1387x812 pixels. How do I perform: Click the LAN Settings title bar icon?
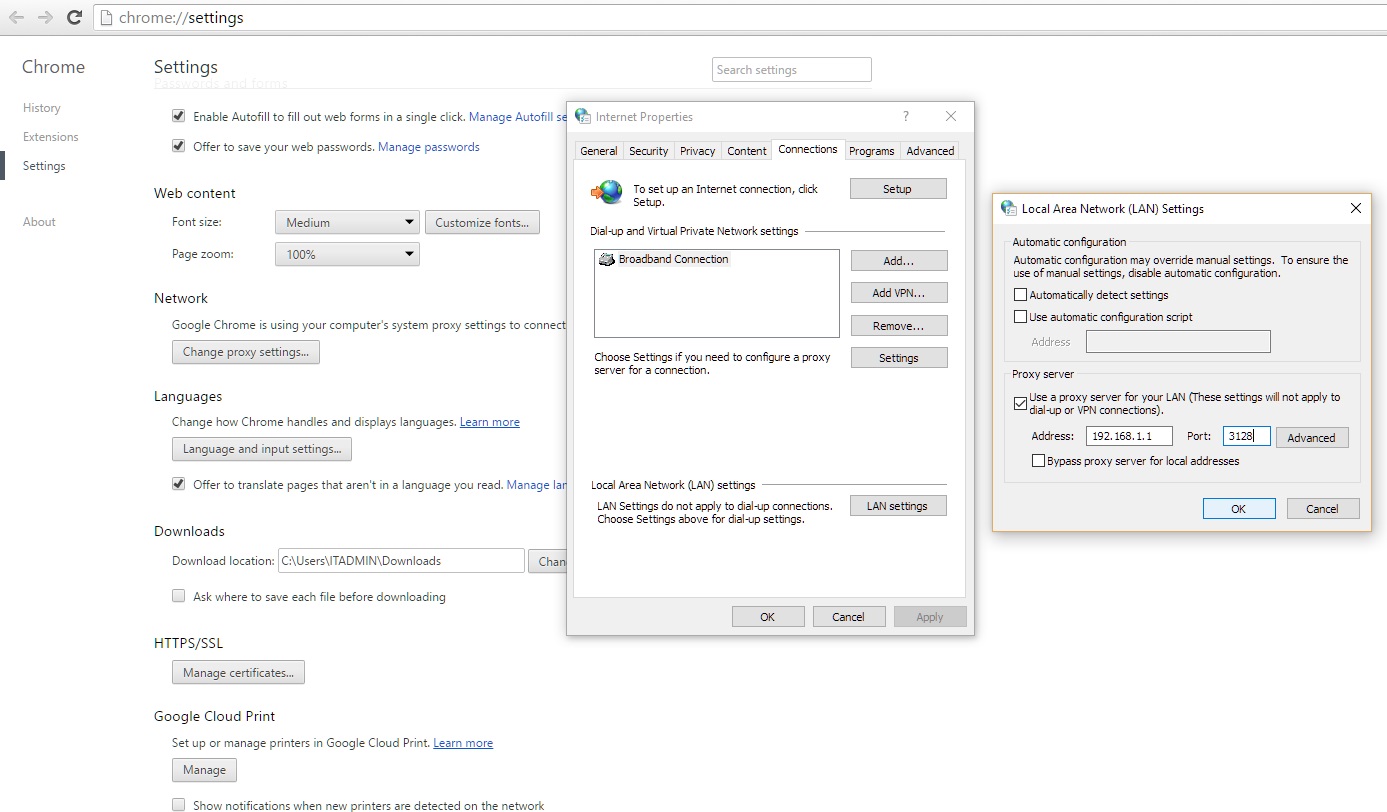(1010, 208)
